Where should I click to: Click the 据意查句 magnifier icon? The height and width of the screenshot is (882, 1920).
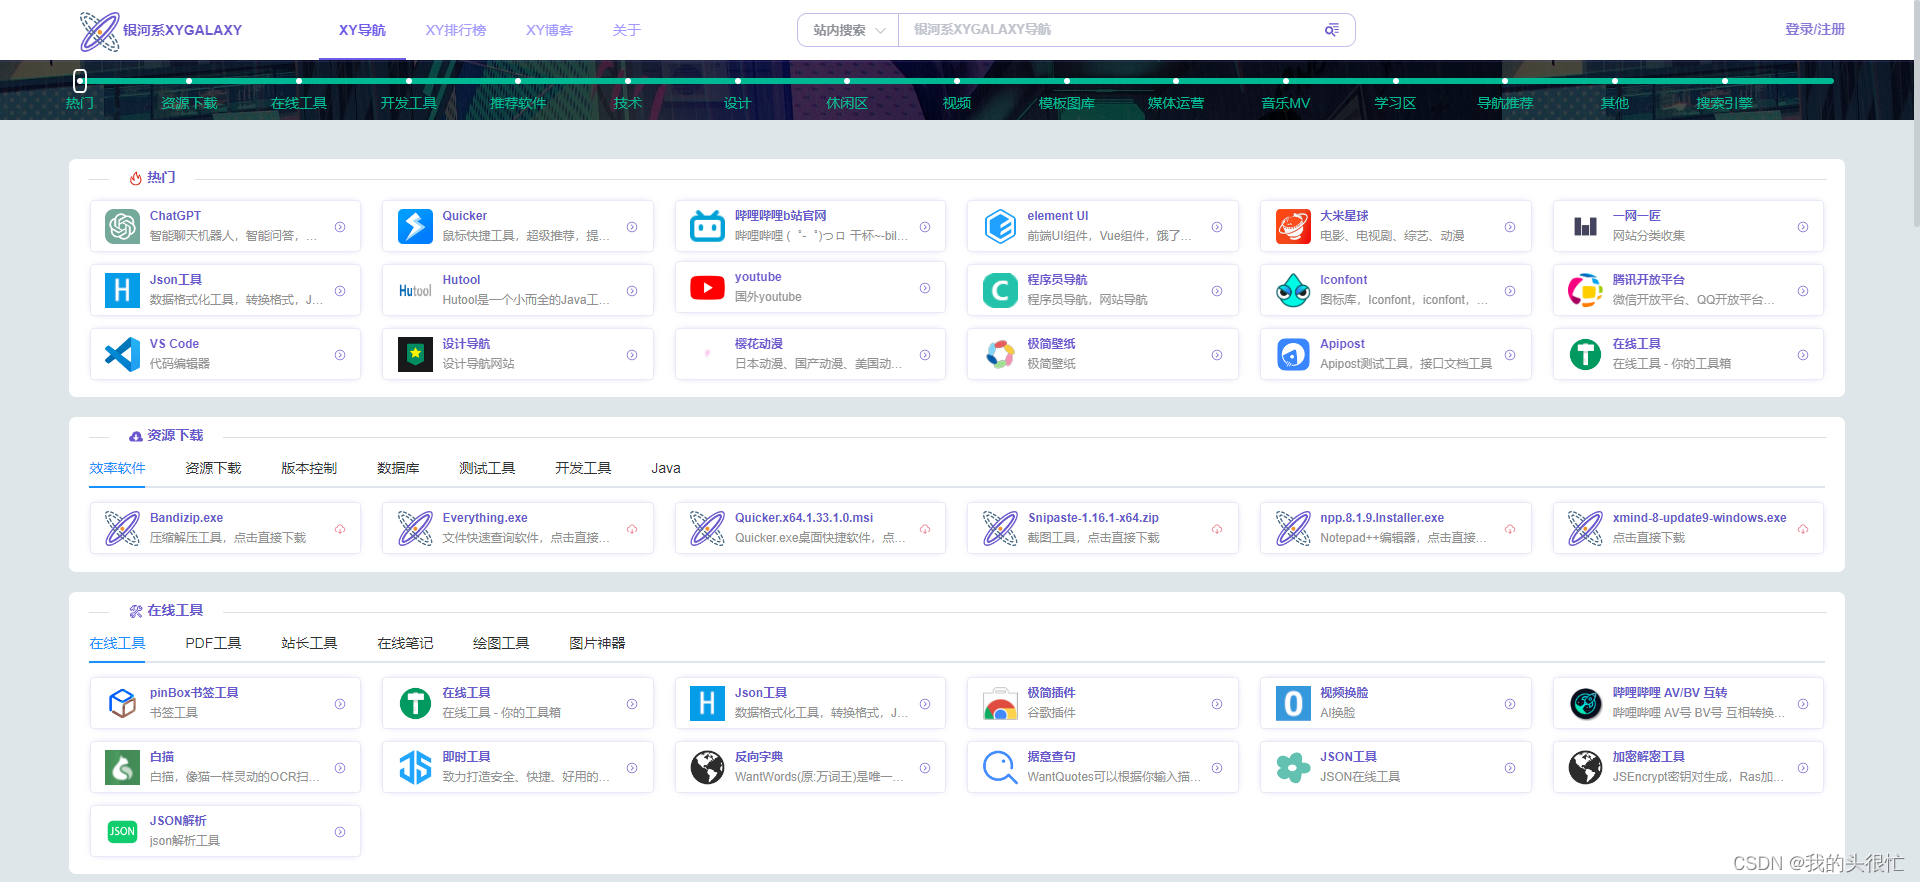click(x=1000, y=767)
